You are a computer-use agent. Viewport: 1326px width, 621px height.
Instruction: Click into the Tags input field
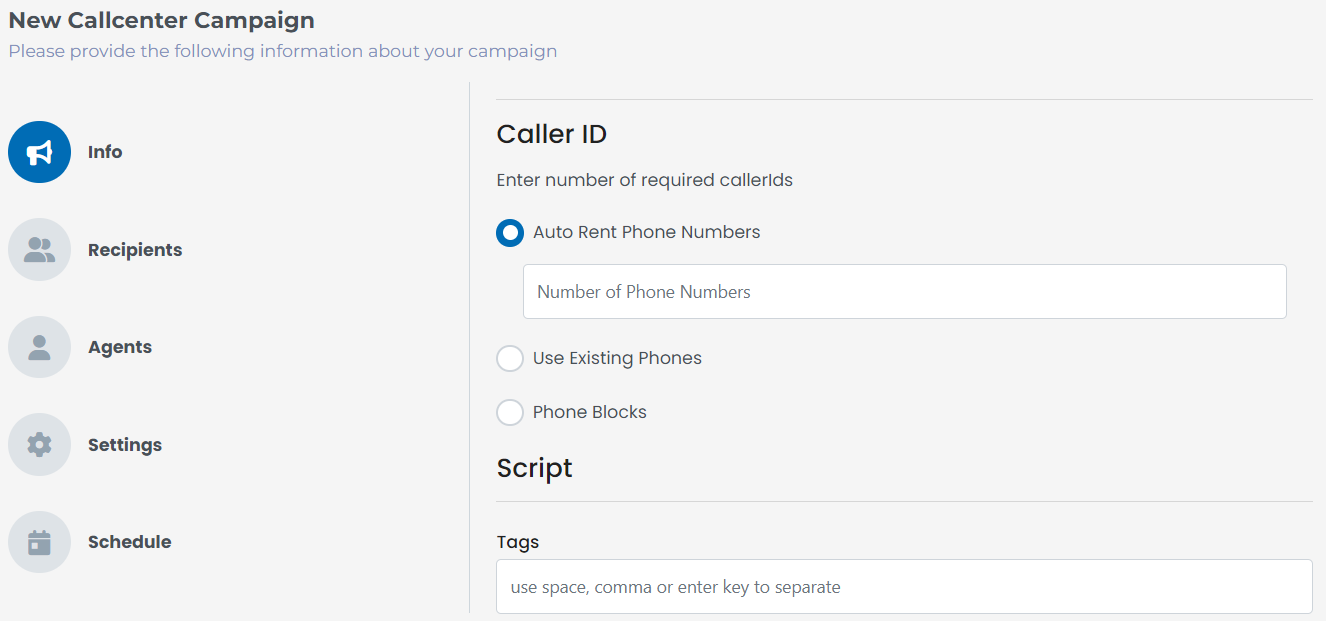coord(904,587)
